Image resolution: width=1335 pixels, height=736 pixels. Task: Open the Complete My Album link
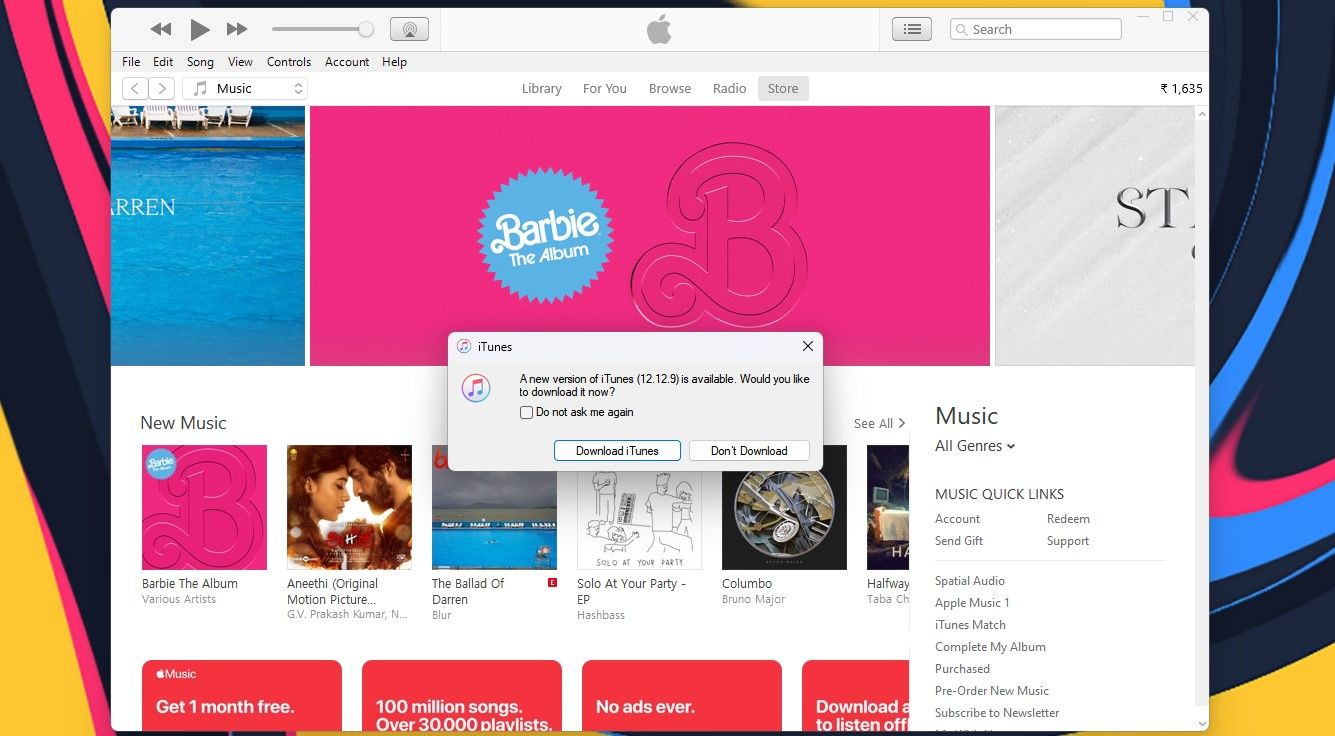990,647
